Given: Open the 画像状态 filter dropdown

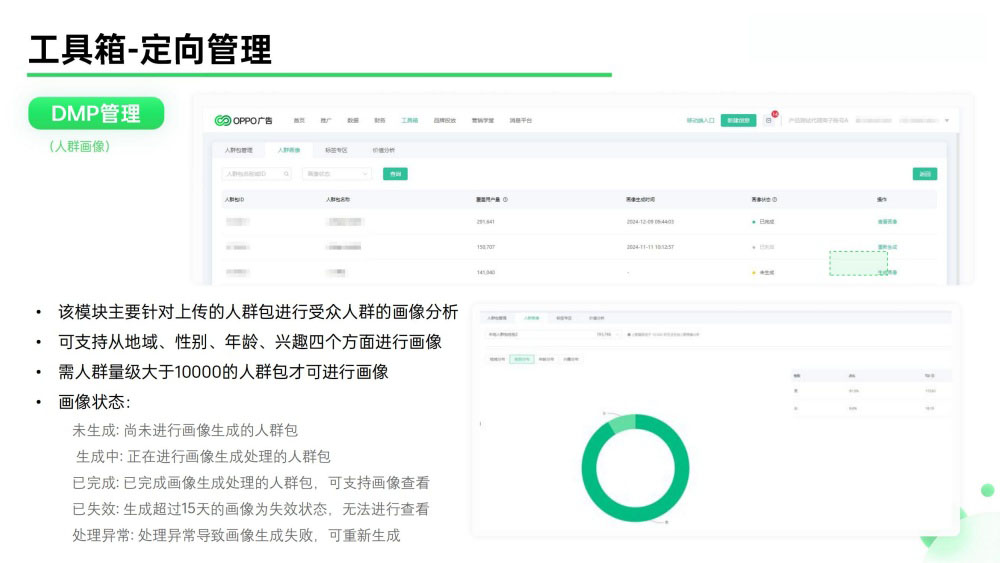Looking at the screenshot, I should 336,174.
